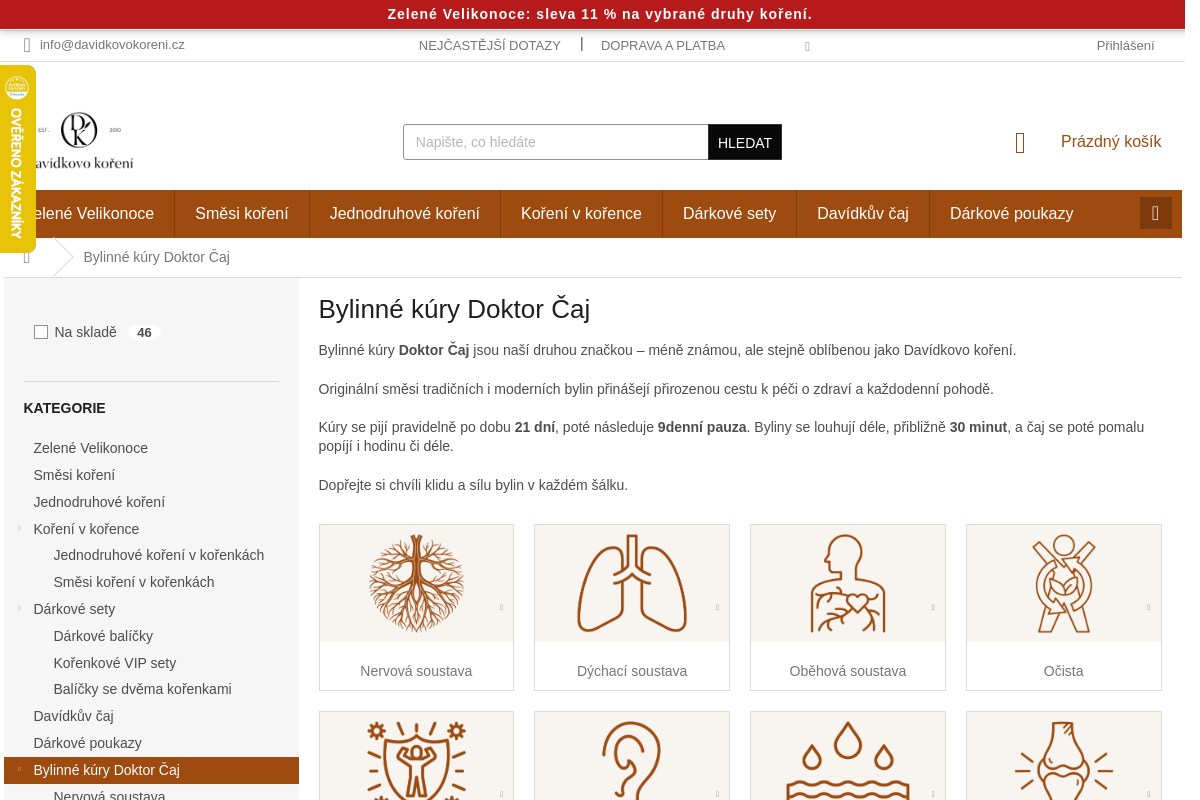Open the Dýchací soustava lungs icon
Viewport: 1200px width, 800px height.
[x=632, y=583]
